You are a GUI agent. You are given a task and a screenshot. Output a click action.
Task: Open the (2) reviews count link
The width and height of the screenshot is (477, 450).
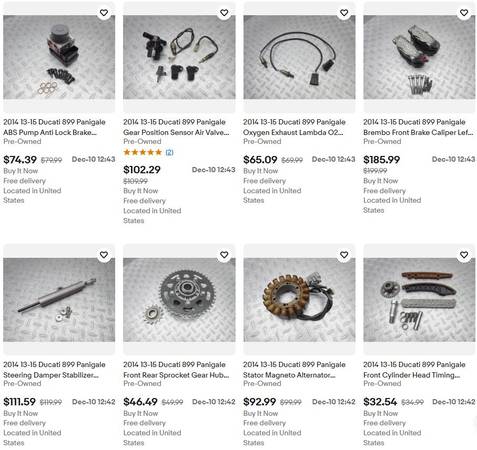pyautogui.click(x=169, y=152)
